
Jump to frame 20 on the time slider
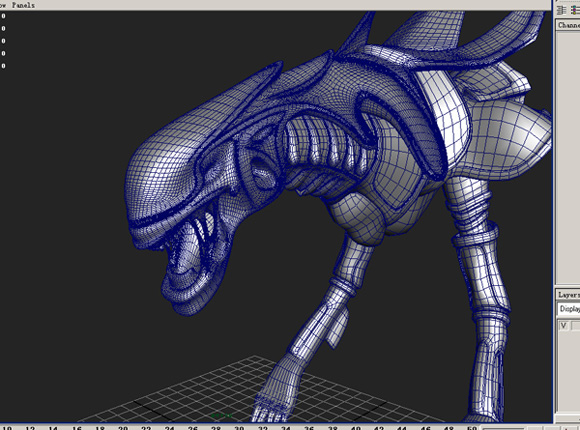click(x=123, y=427)
